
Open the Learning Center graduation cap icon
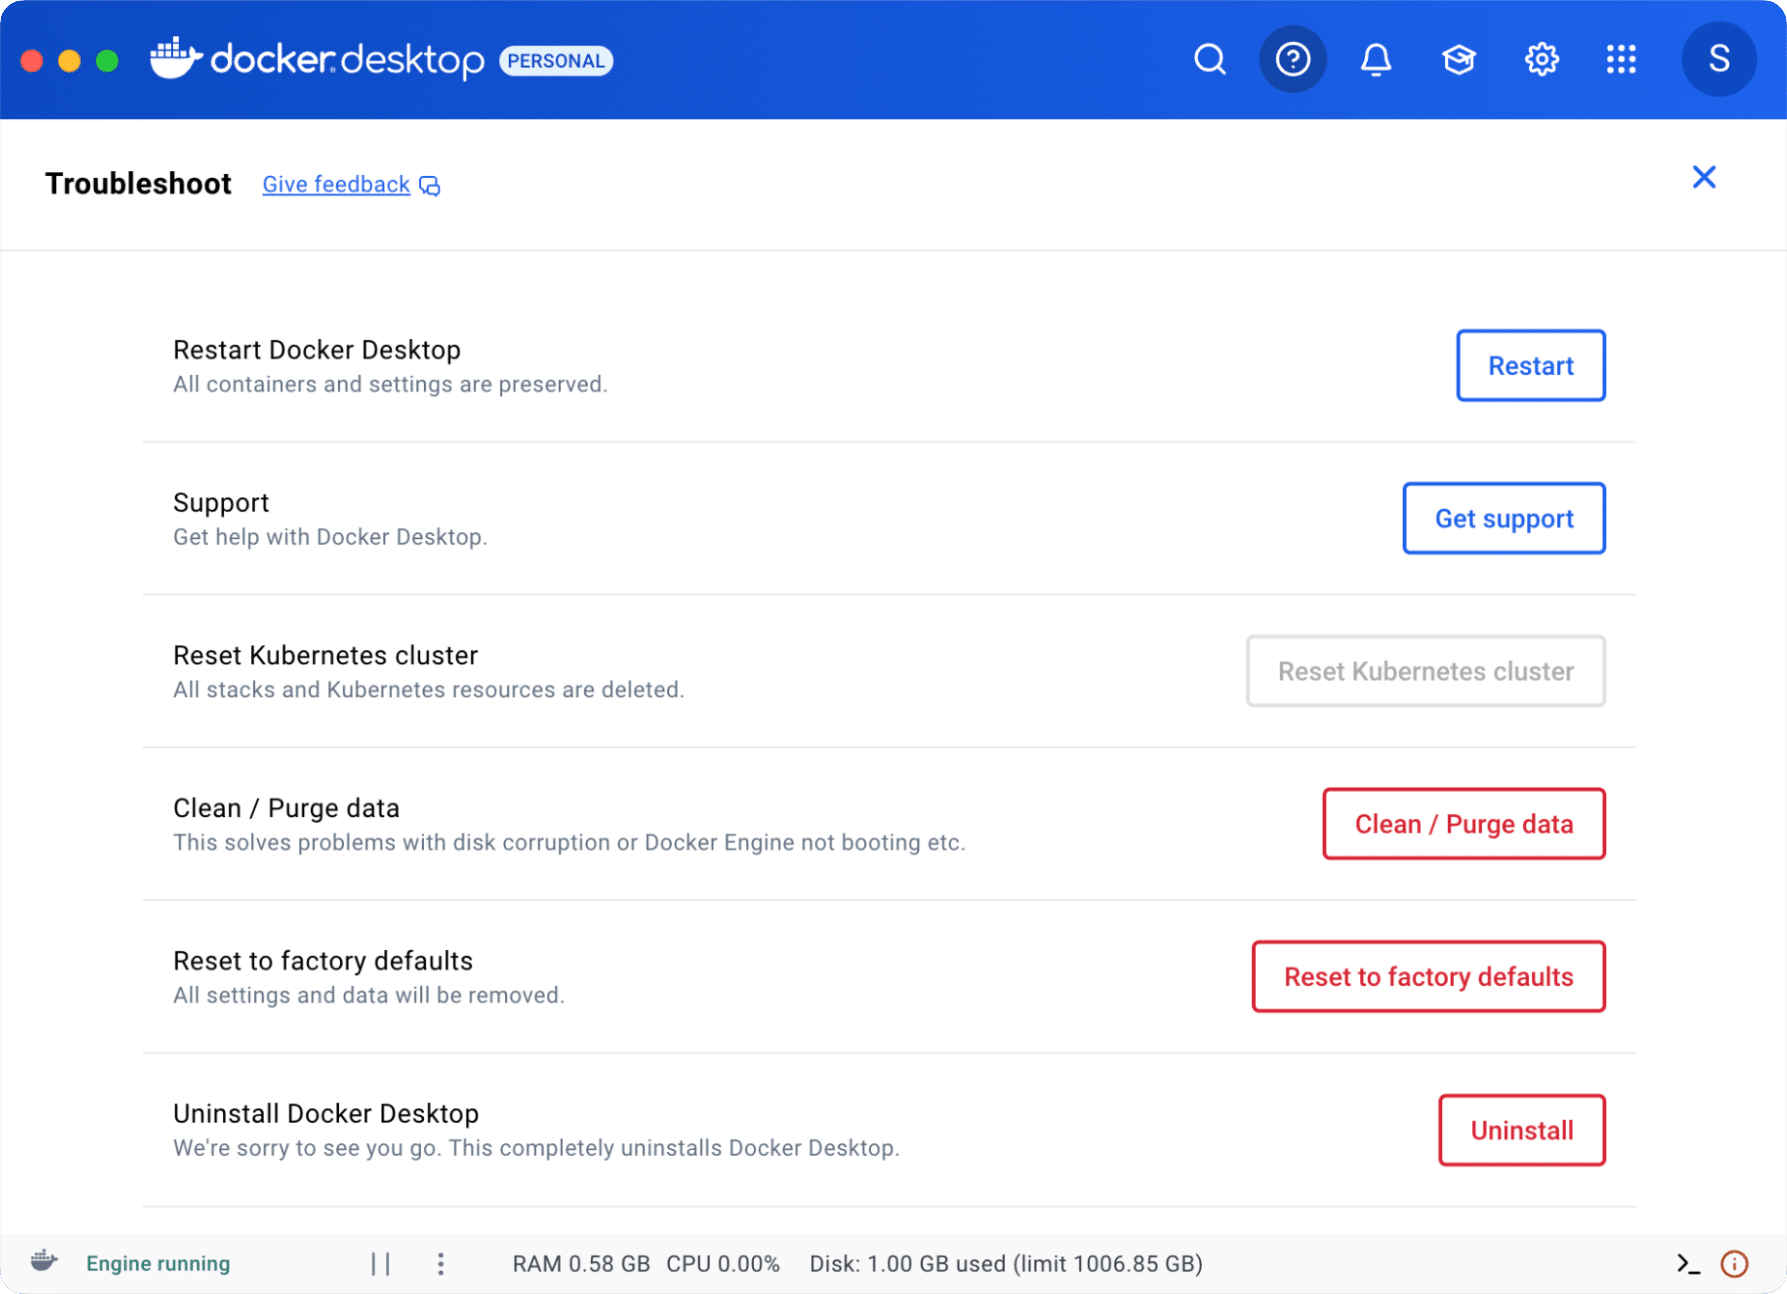tap(1458, 59)
